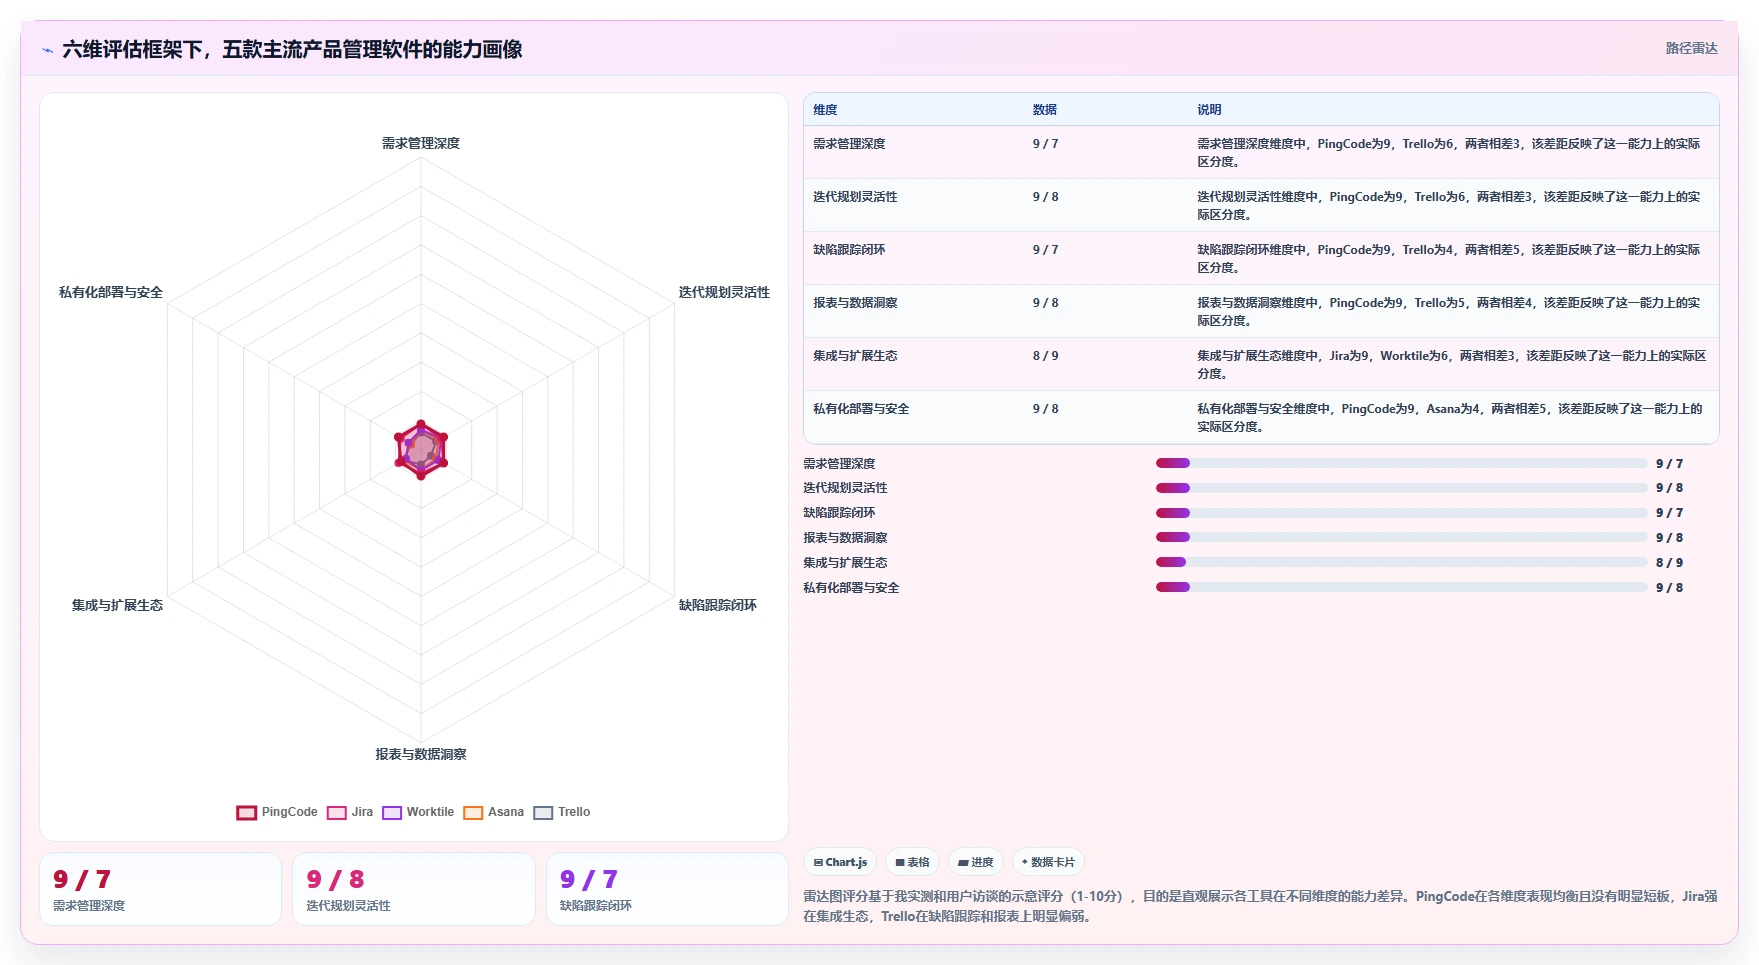Toggle Worktile legend color box
Screen dimensions: 1759x965
pyautogui.click(x=392, y=813)
